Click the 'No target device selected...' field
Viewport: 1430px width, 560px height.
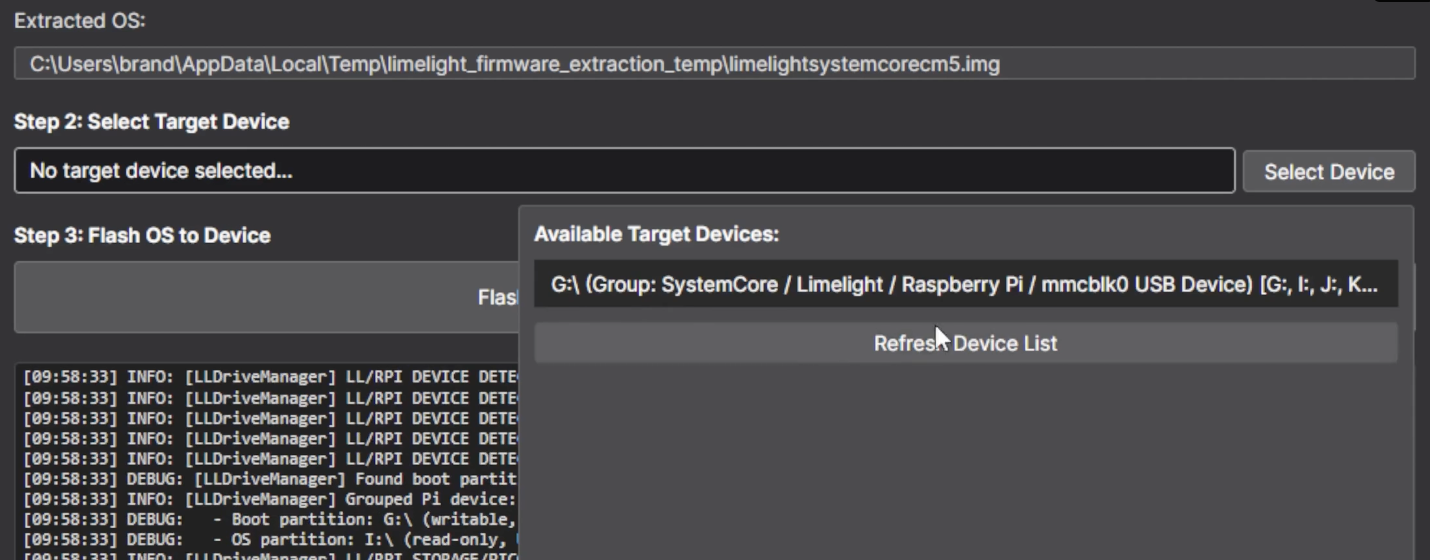[x=624, y=171]
